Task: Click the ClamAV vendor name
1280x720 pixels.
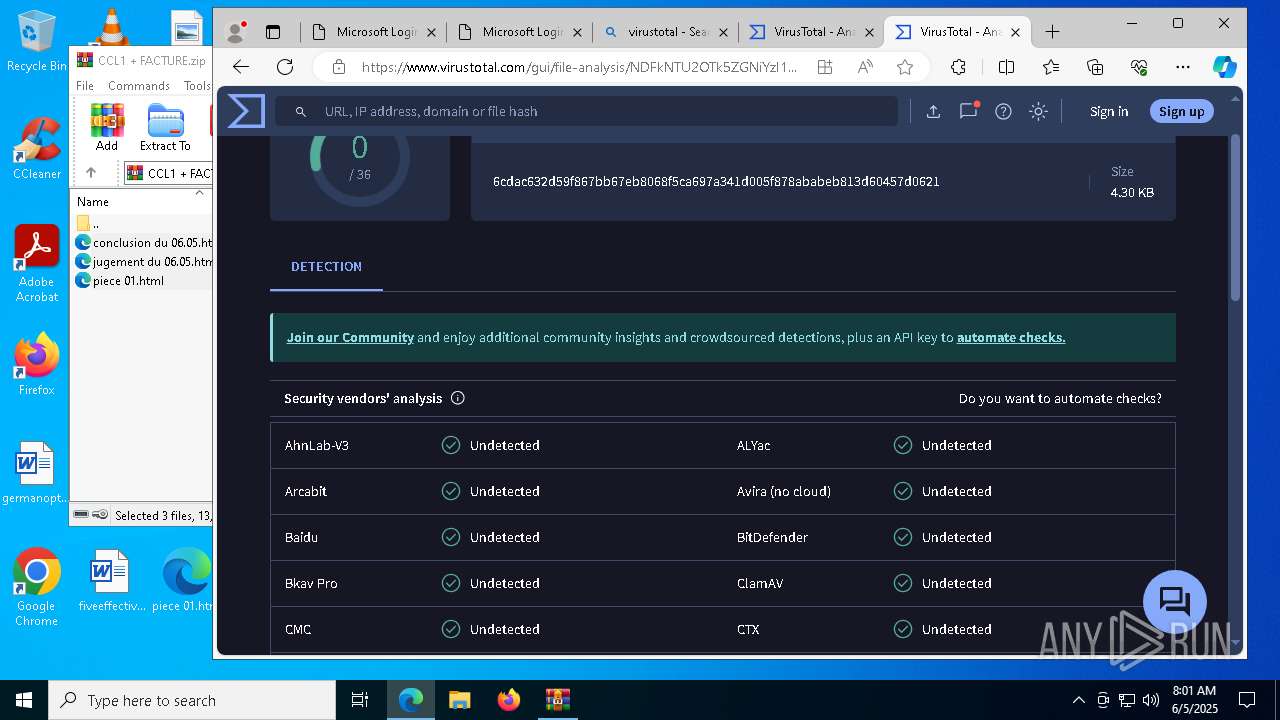Action: pyautogui.click(x=760, y=583)
